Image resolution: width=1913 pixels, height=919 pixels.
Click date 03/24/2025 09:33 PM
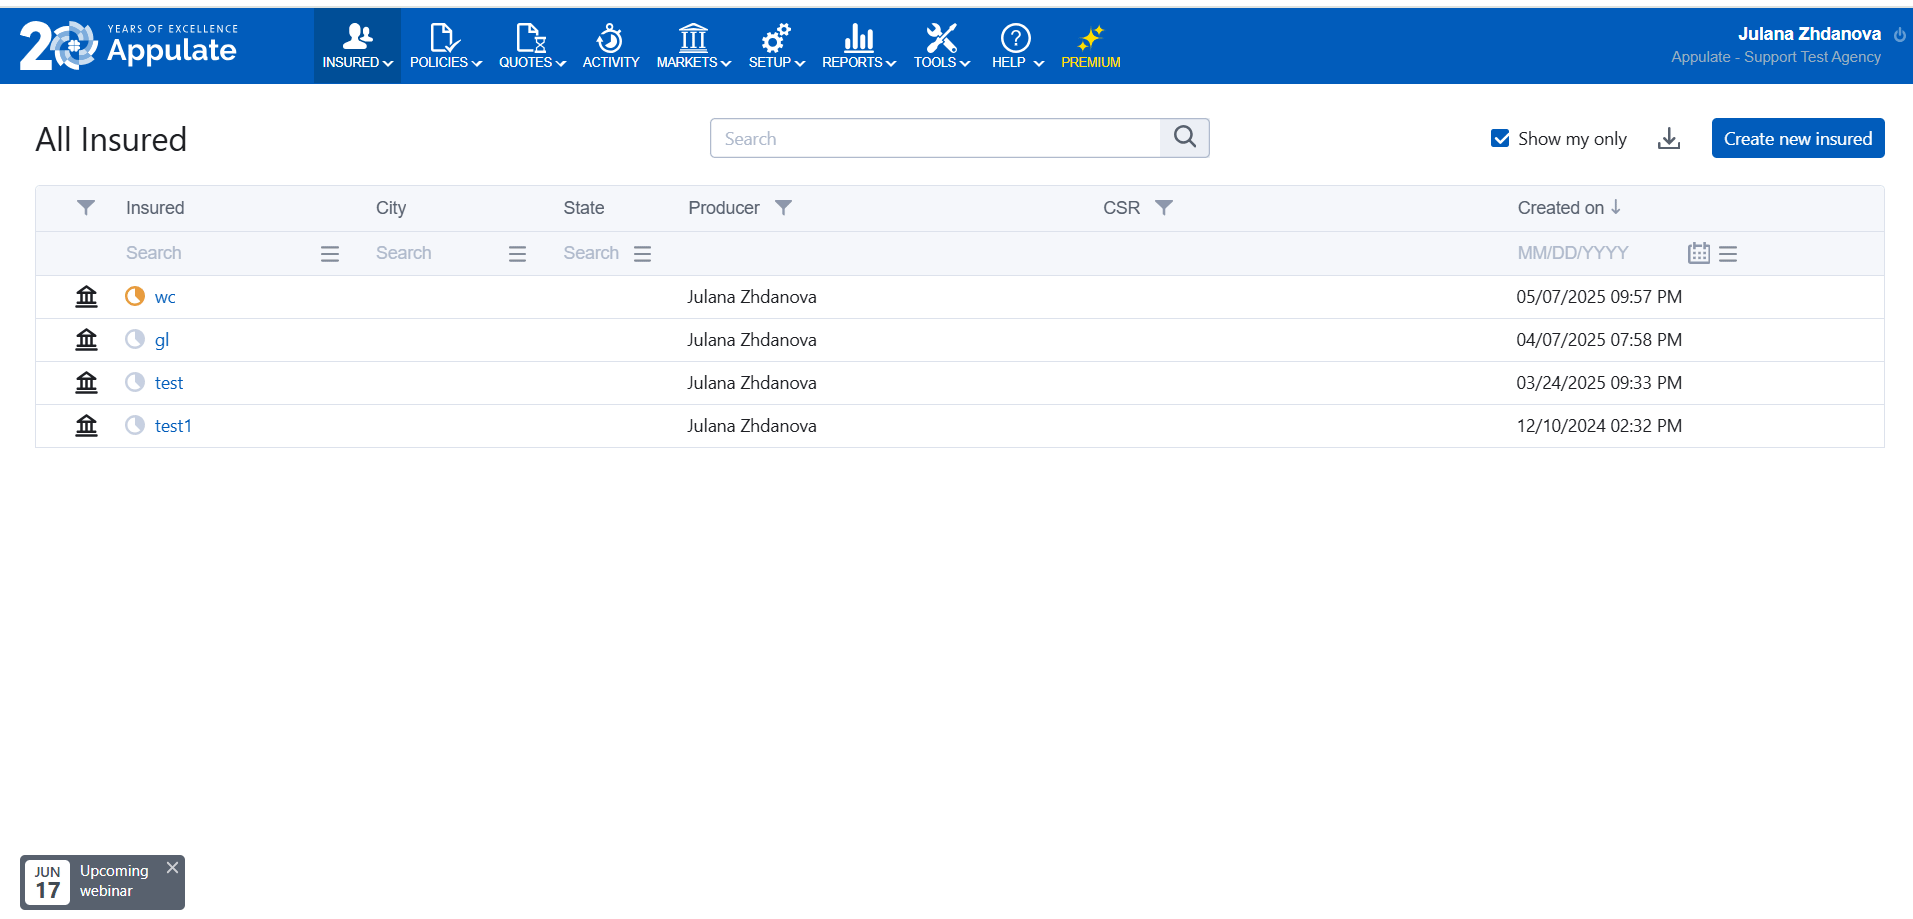tap(1599, 383)
